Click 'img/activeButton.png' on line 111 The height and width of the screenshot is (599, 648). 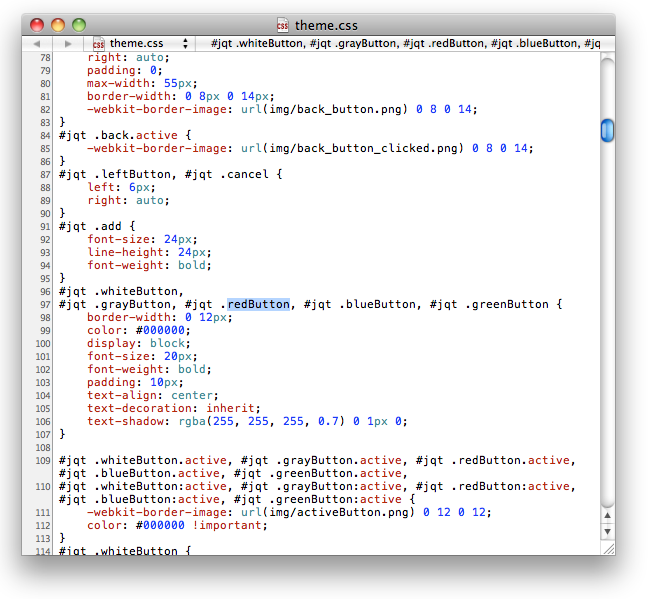(338, 513)
